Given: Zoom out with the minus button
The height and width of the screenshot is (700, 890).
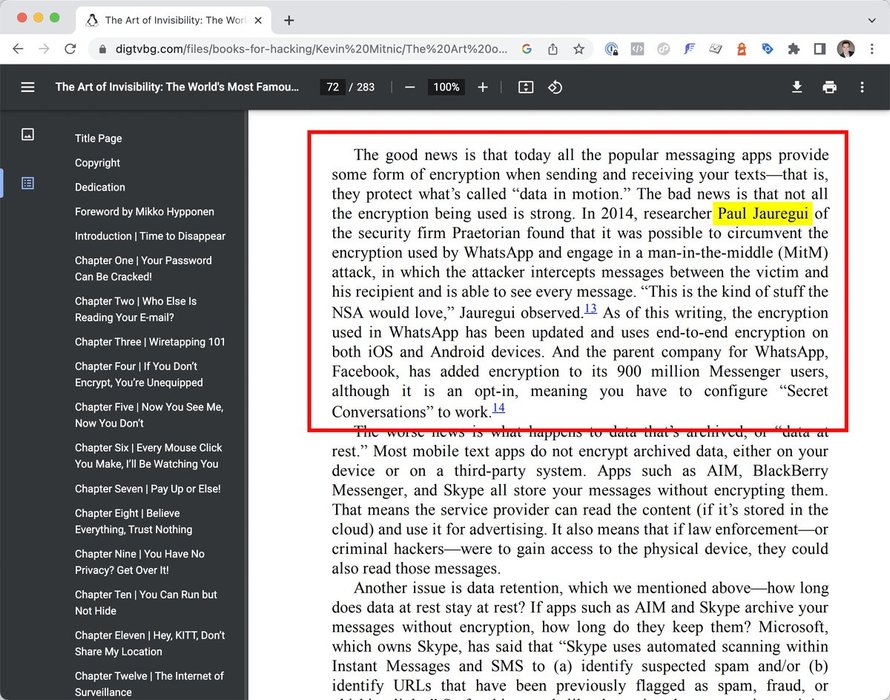Looking at the screenshot, I should coord(410,87).
